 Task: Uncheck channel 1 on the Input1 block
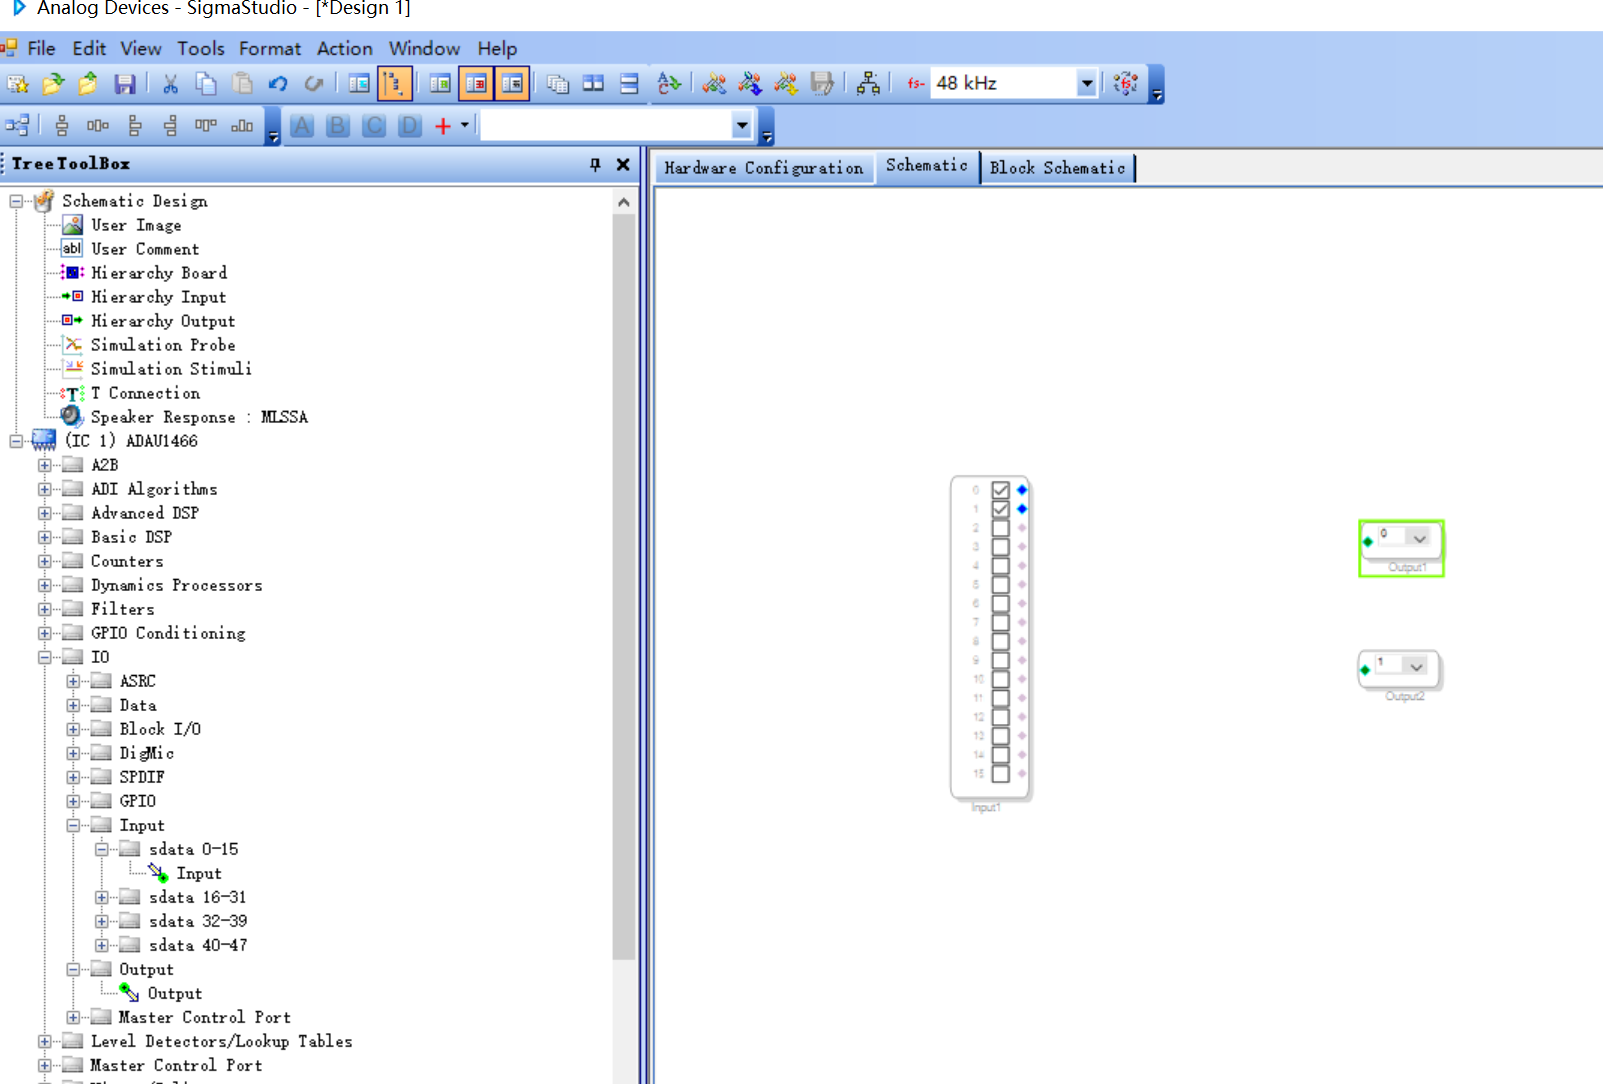click(x=1000, y=509)
